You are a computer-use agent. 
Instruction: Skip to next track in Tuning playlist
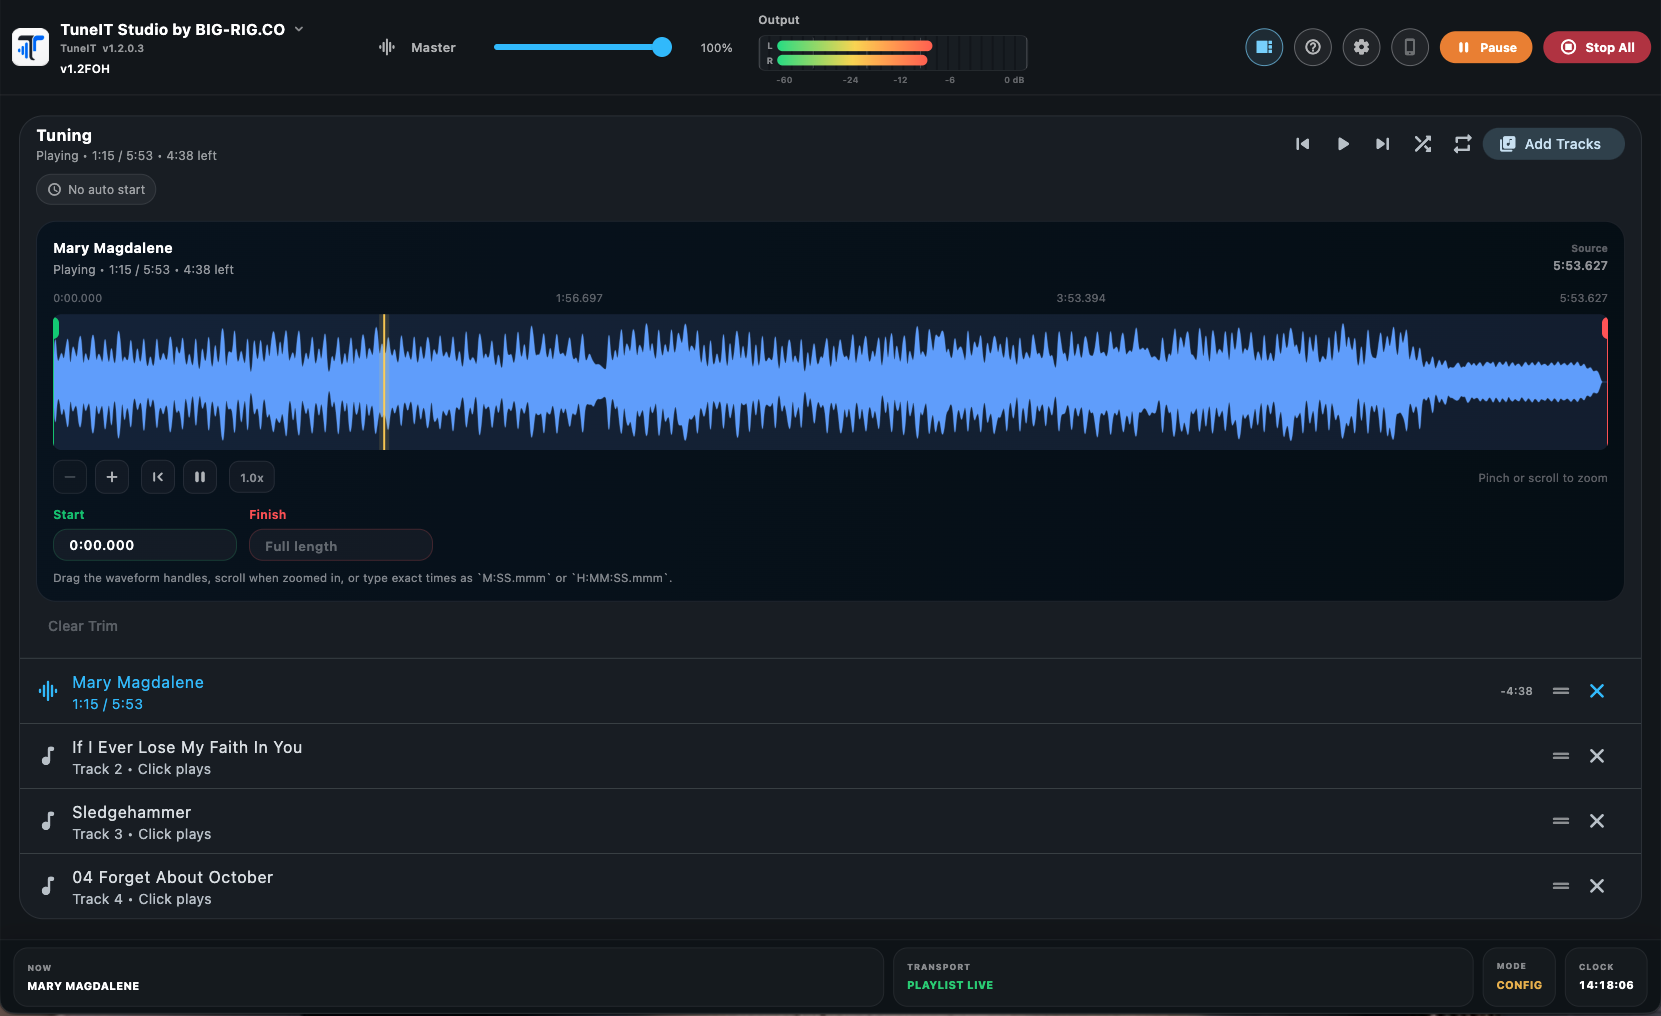click(1382, 144)
